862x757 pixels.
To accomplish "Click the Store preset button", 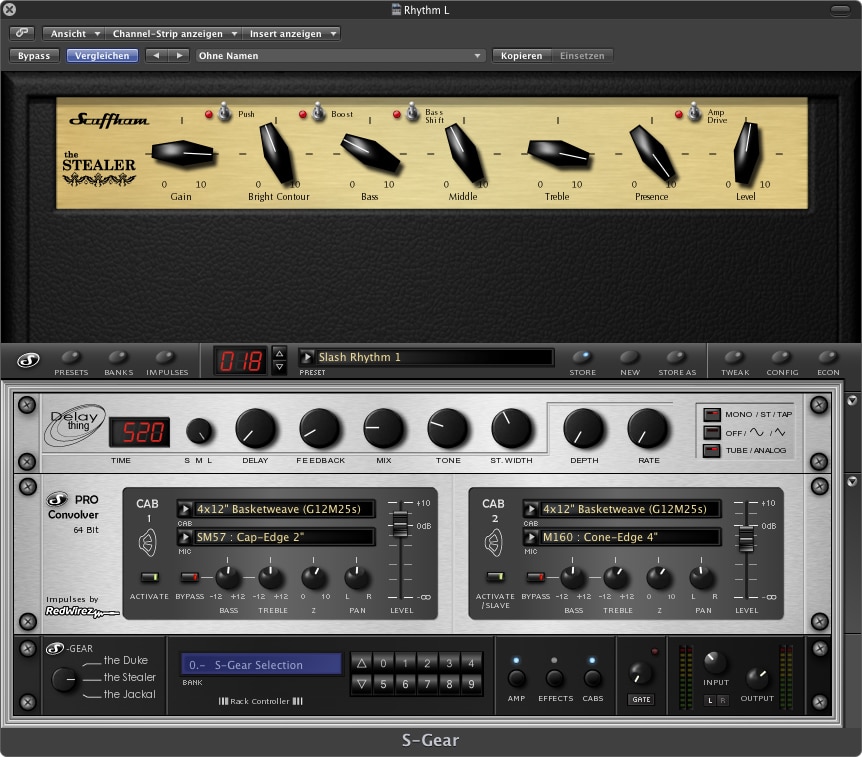I will point(582,358).
